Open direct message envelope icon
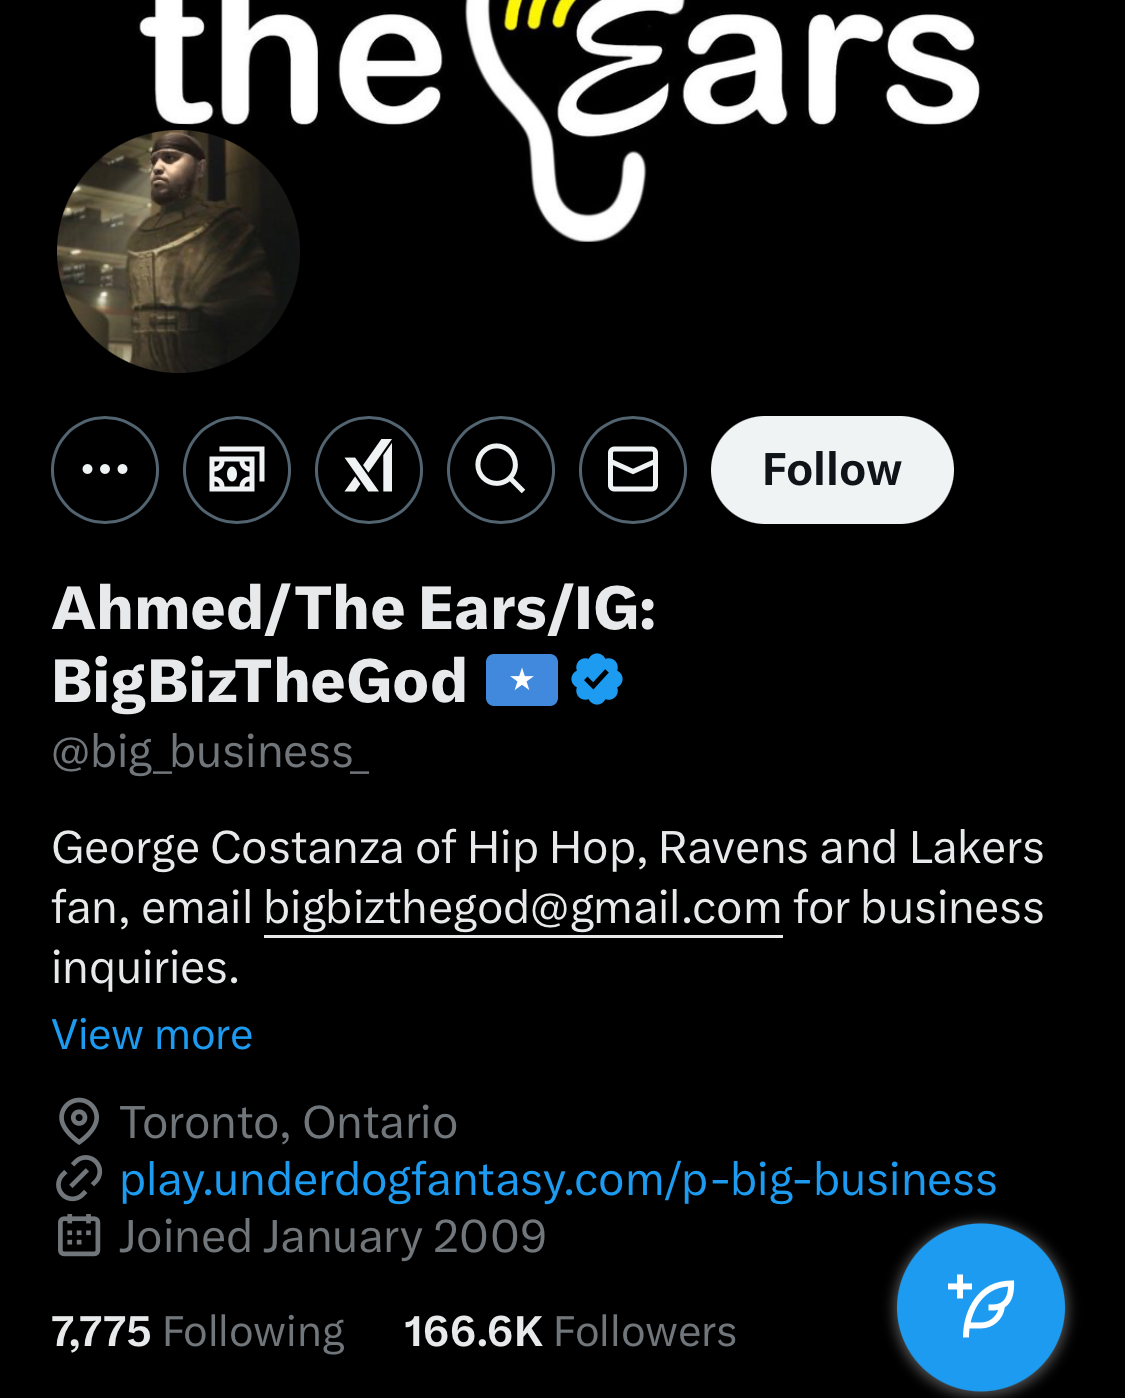 click(633, 470)
